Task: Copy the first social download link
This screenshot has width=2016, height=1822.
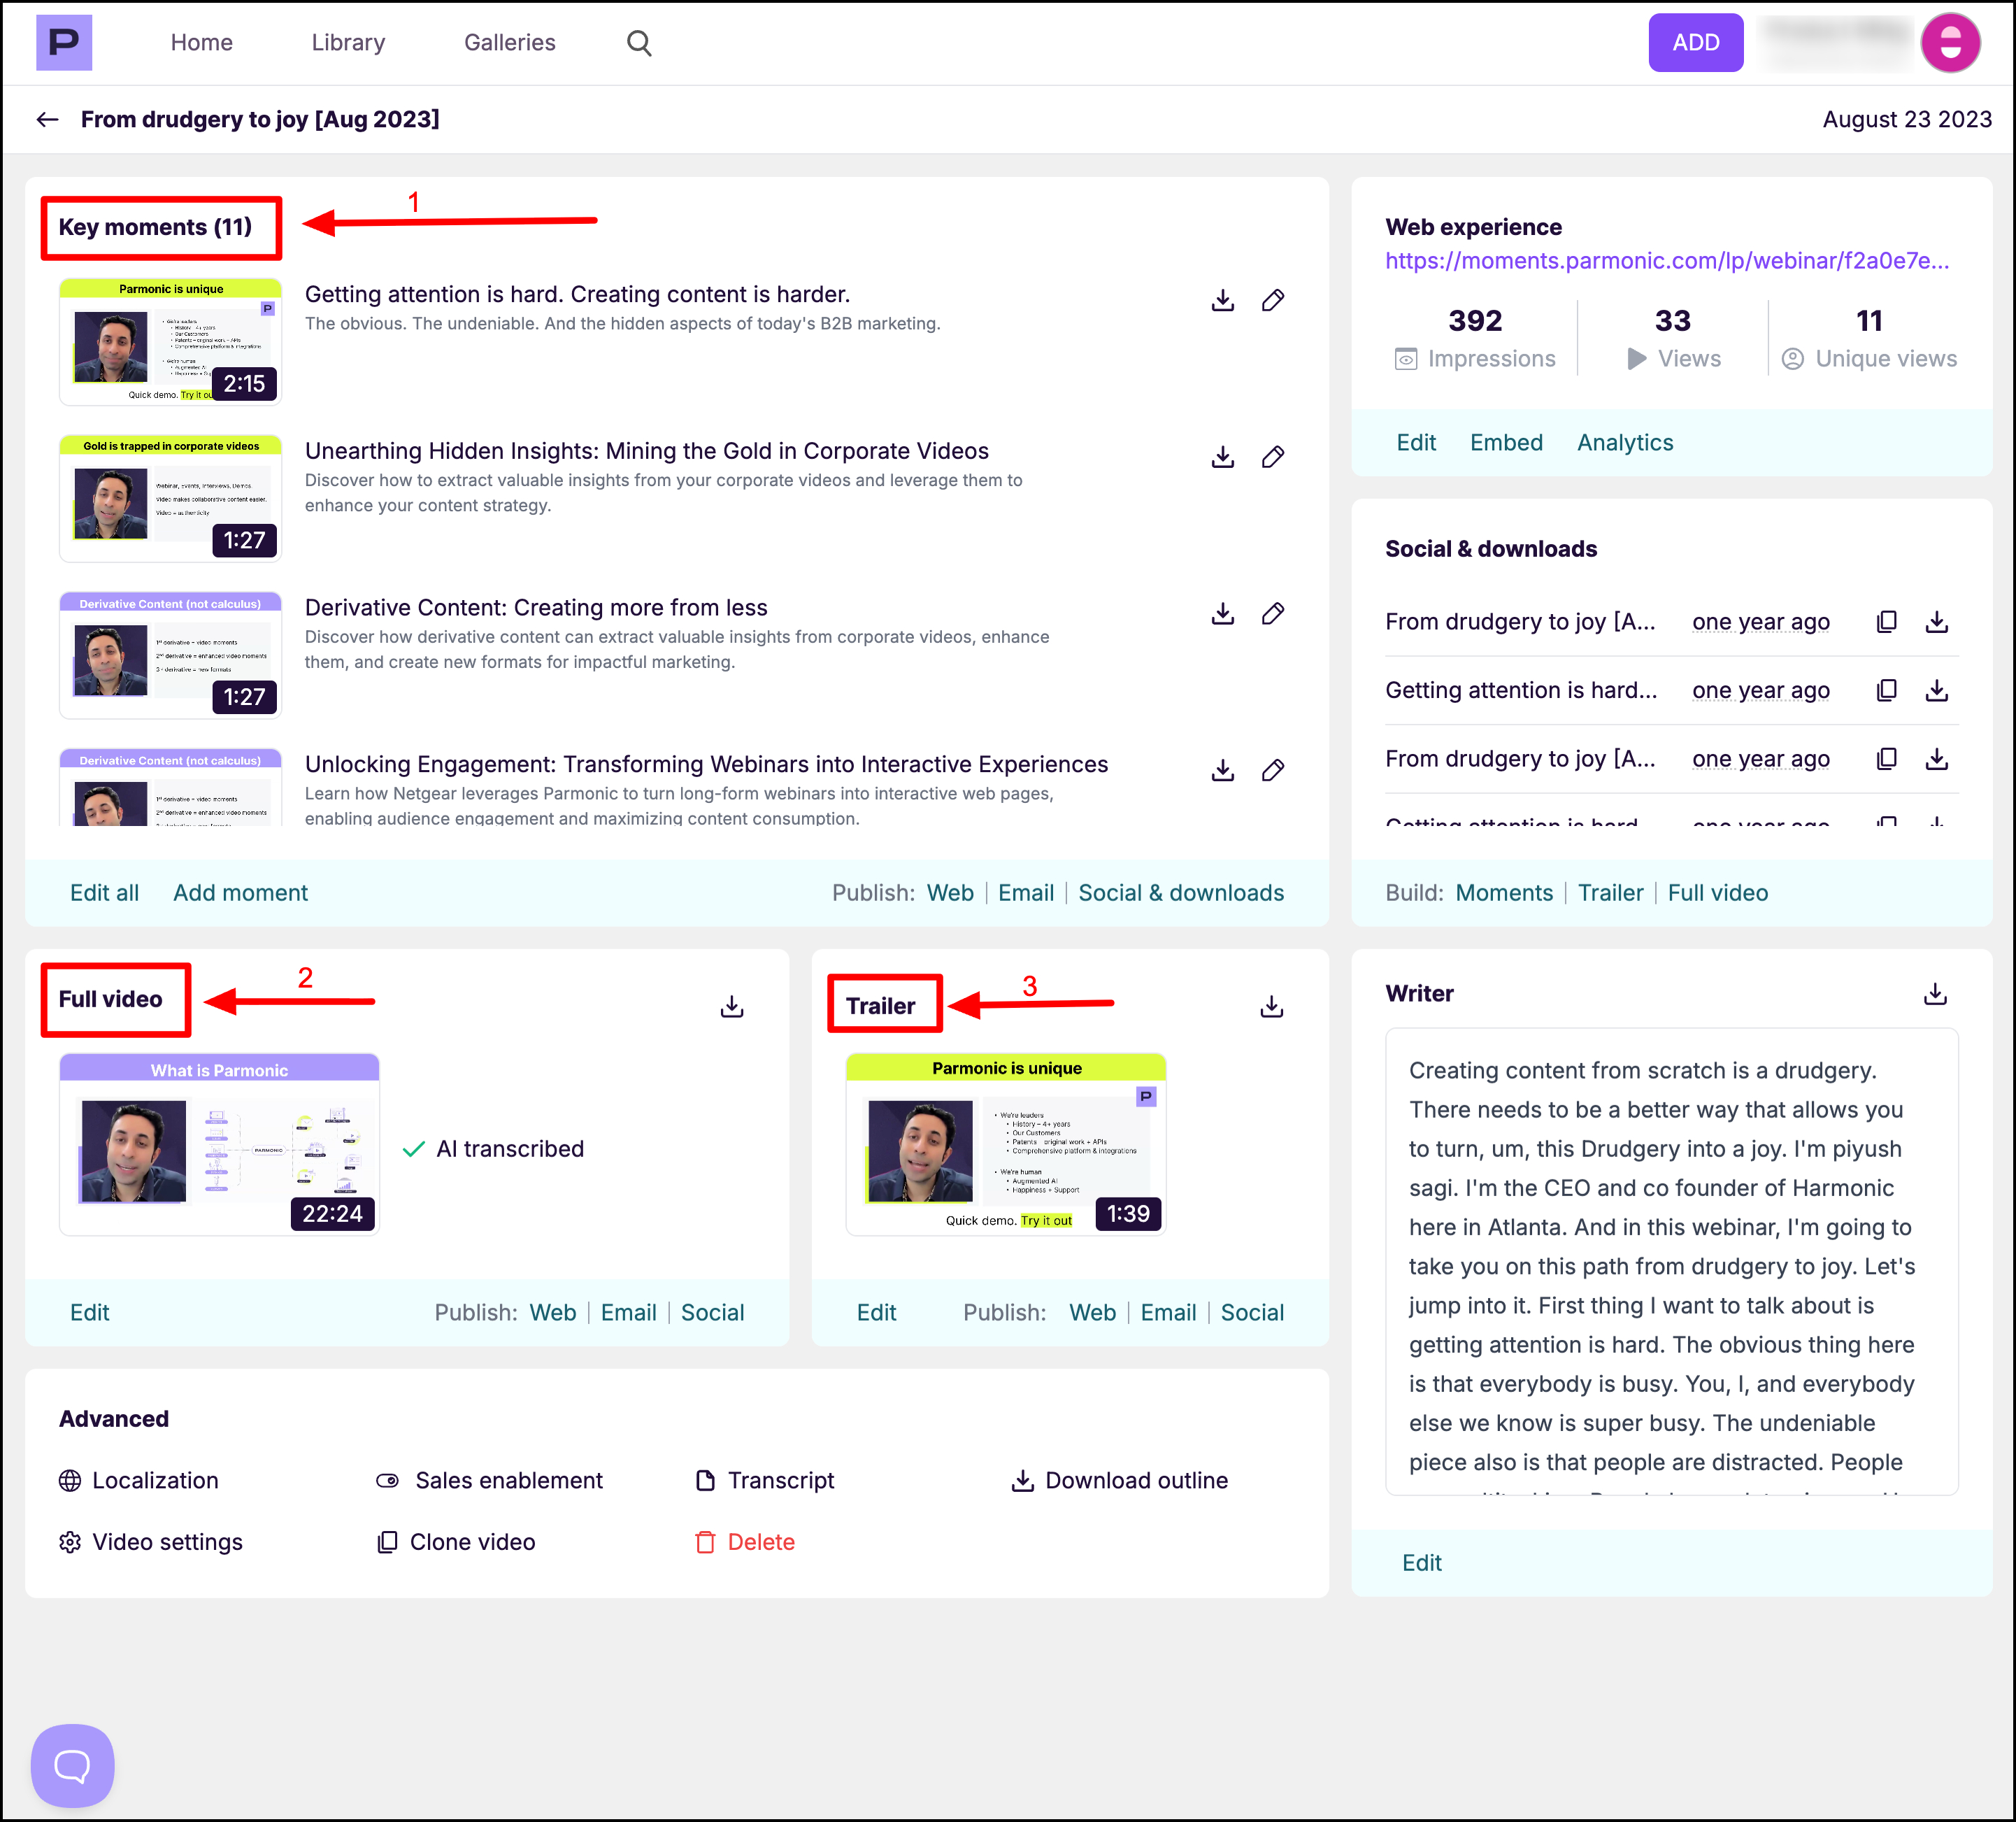Action: coord(1886,622)
